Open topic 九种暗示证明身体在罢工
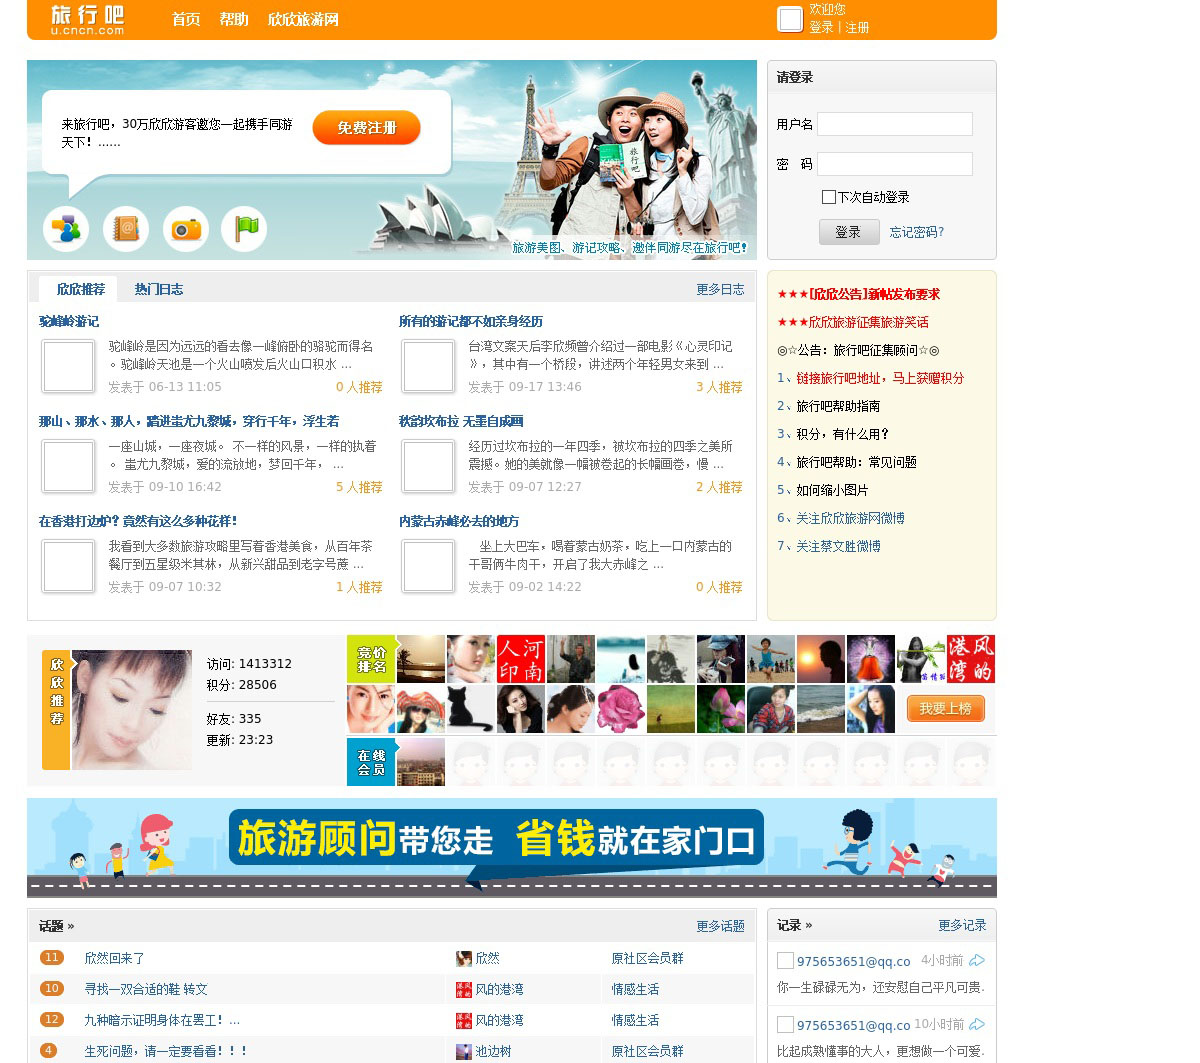The image size is (1200, 1063). click(x=162, y=1020)
